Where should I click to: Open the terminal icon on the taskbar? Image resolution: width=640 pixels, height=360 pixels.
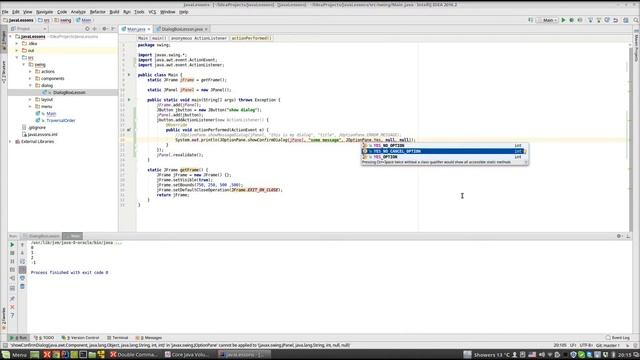click(x=83, y=355)
